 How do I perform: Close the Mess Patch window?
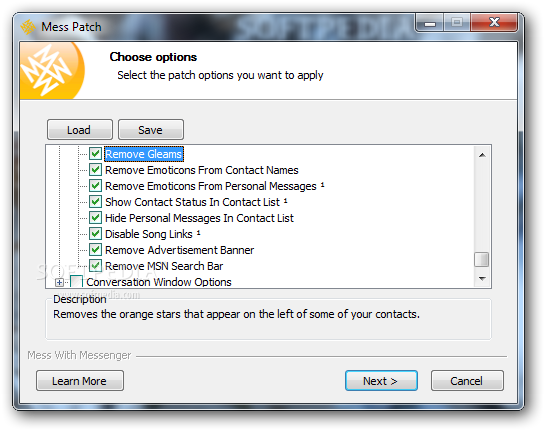point(494,23)
